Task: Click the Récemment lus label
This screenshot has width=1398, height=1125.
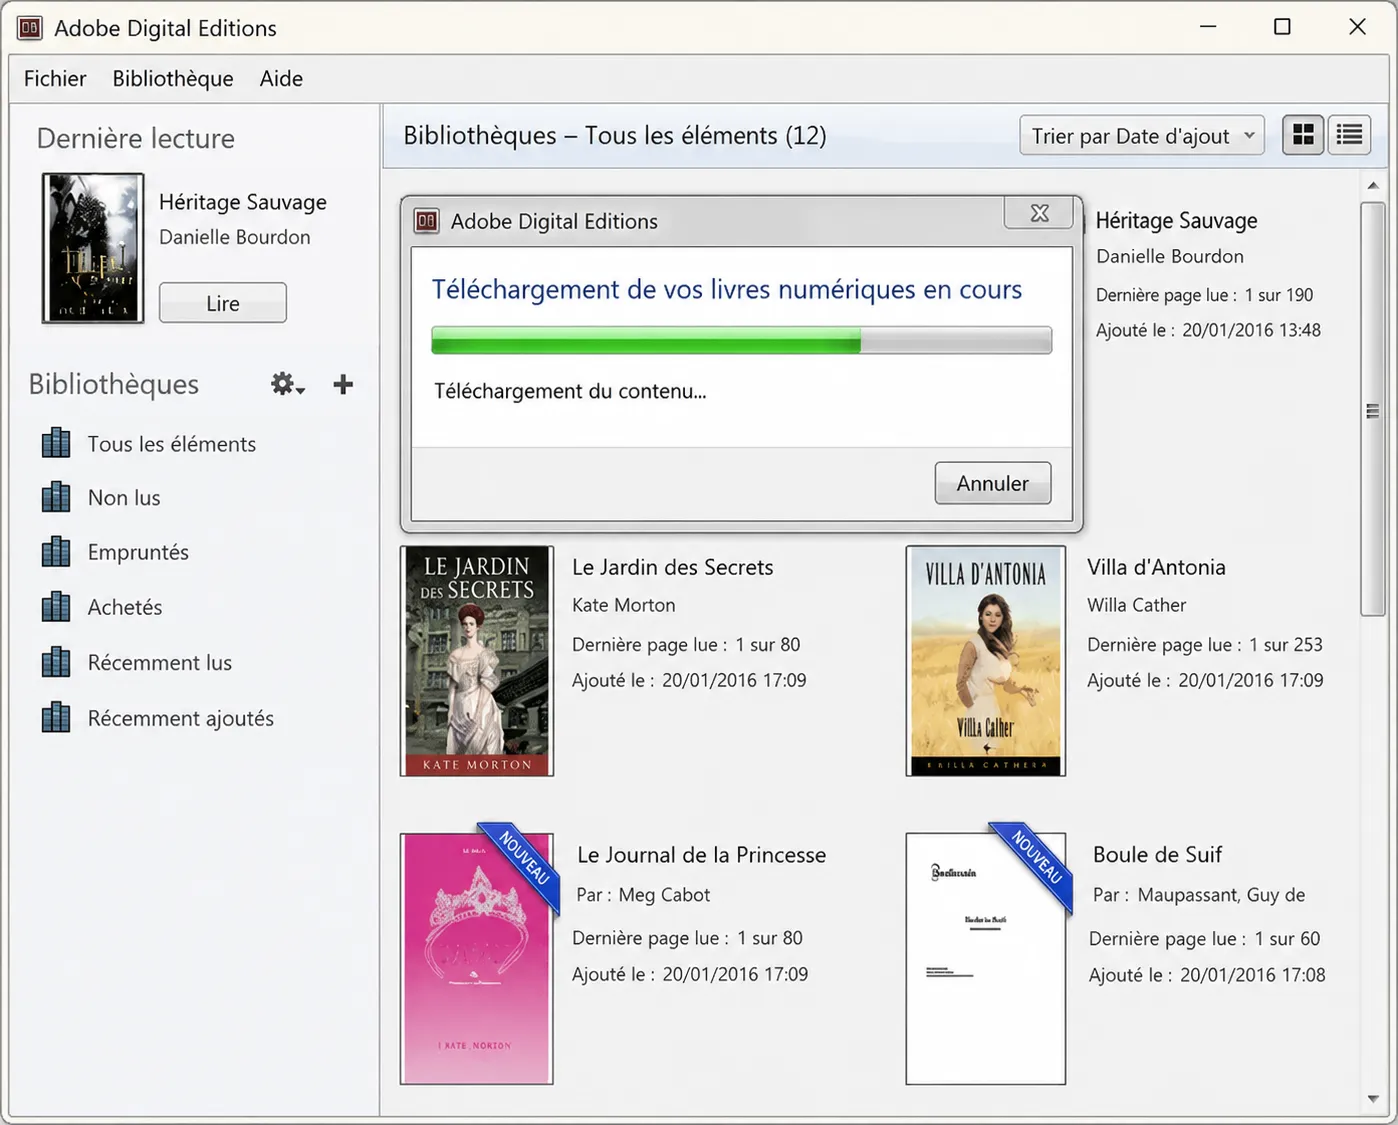Action: (160, 663)
